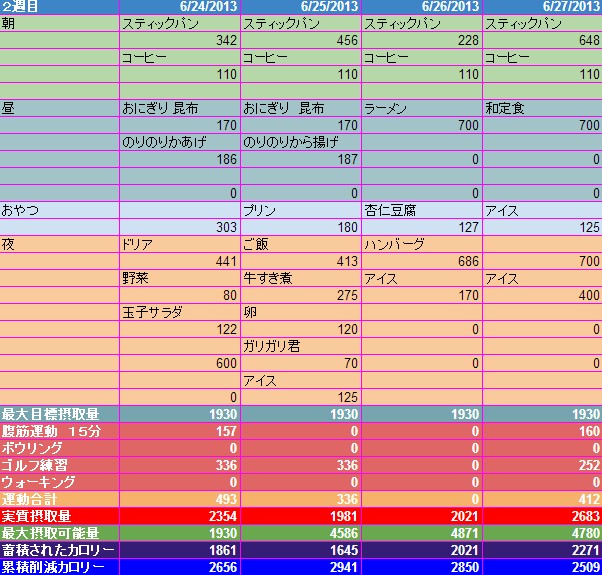Select the breakfast value 648
Screen dimensions: 602x575
click(543, 40)
